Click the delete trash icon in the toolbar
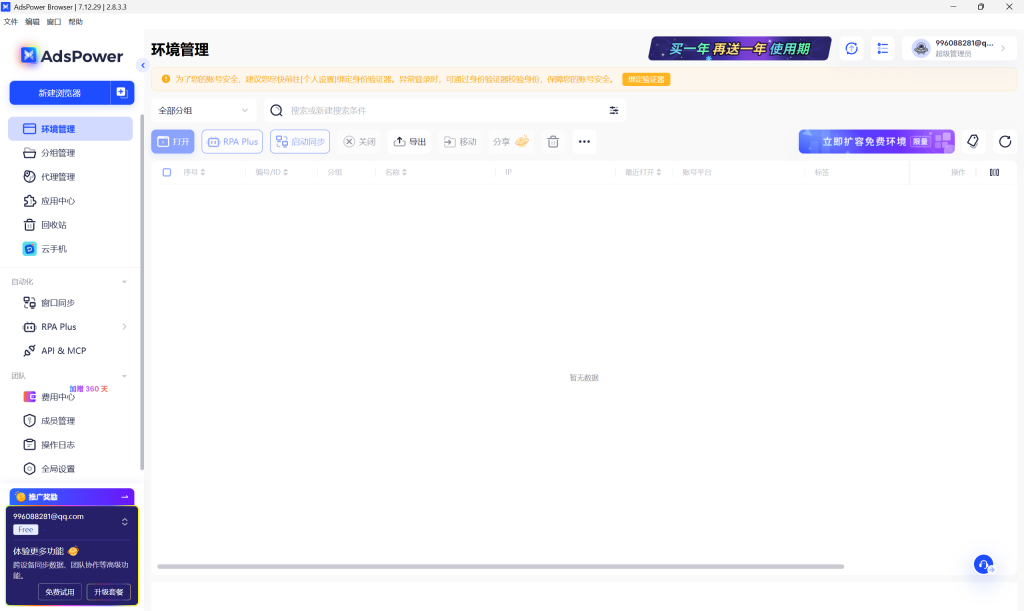This screenshot has width=1024, height=611. click(553, 141)
